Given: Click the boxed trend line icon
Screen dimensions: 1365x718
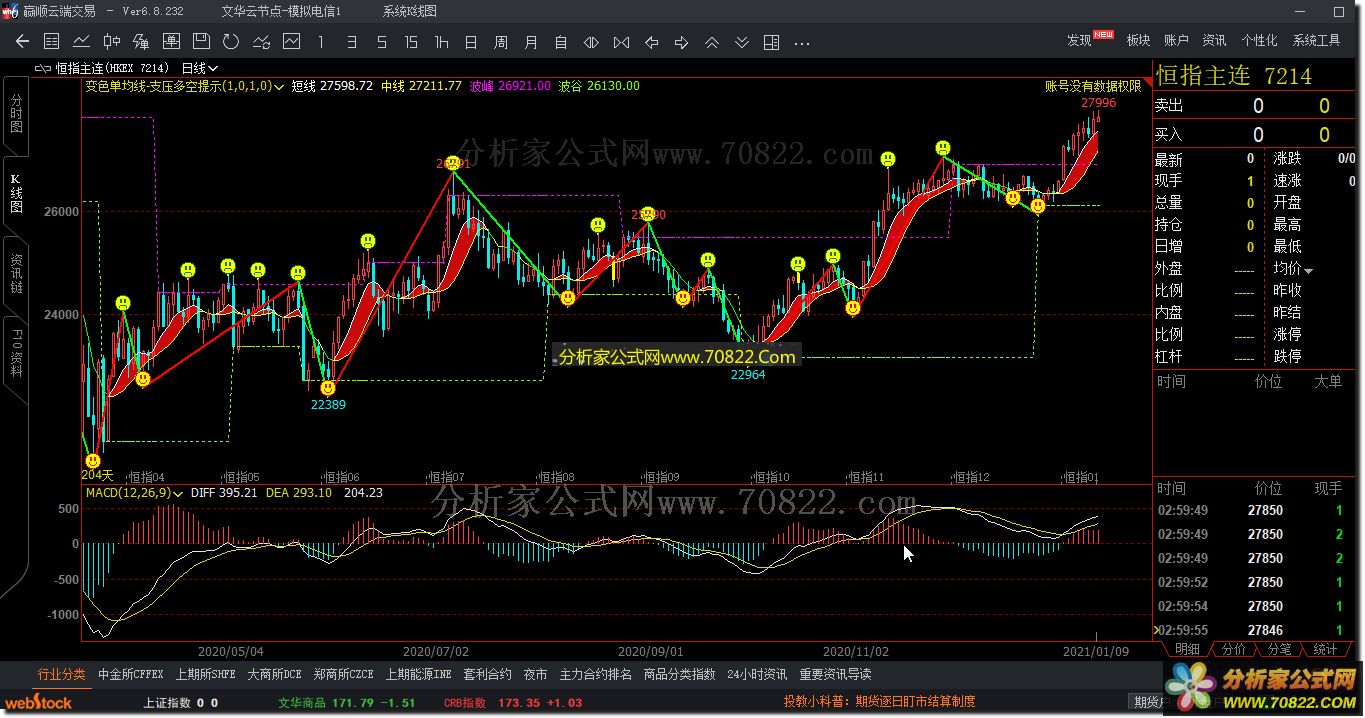Looking at the screenshot, I should click(291, 42).
